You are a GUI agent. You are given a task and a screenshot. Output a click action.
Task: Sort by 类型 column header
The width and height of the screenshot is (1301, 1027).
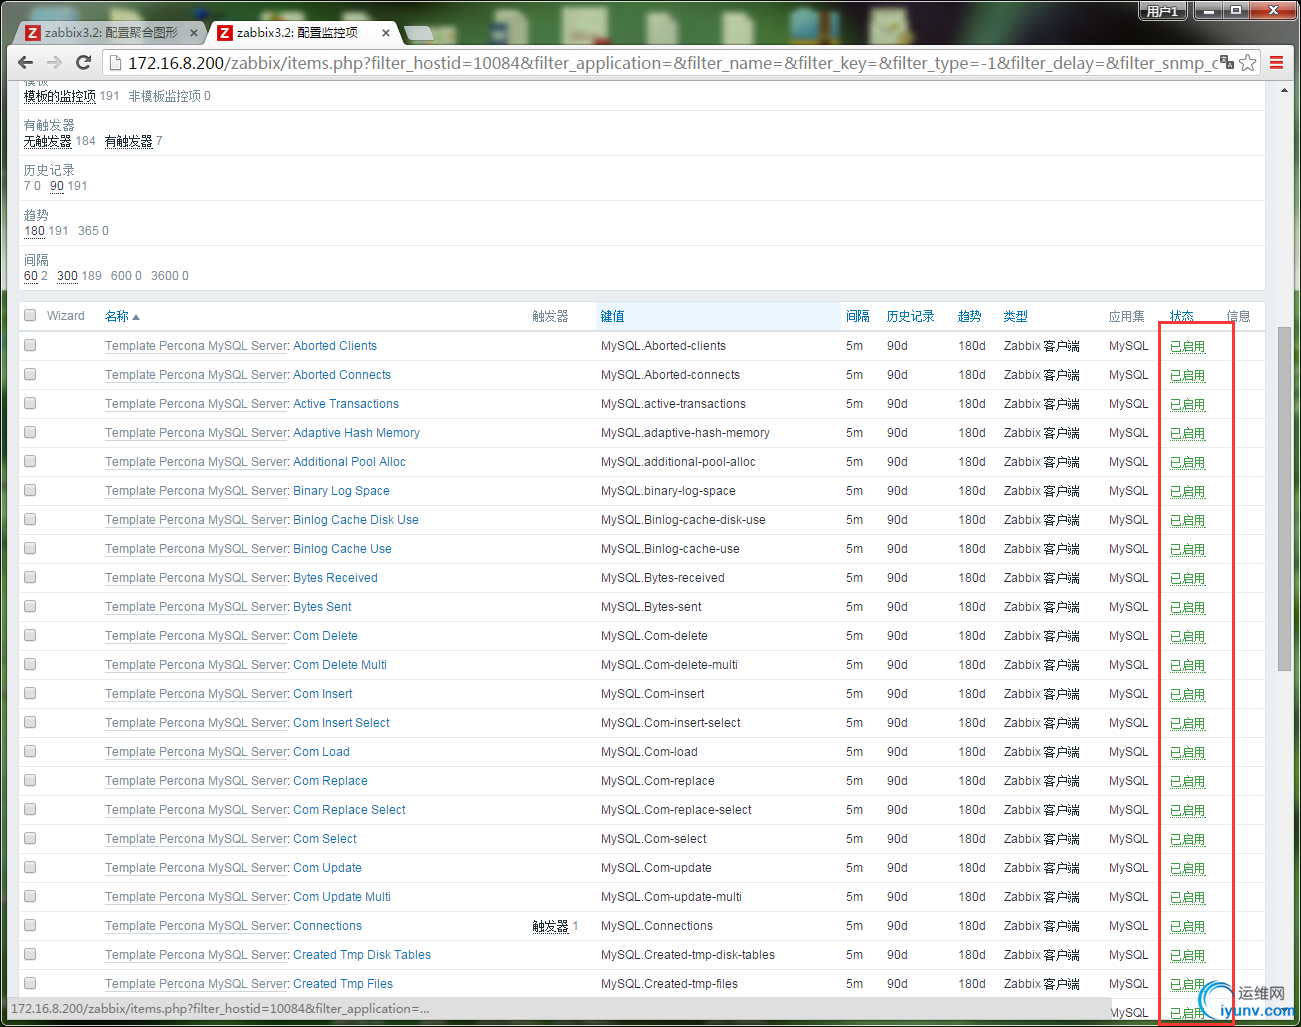tap(1015, 316)
